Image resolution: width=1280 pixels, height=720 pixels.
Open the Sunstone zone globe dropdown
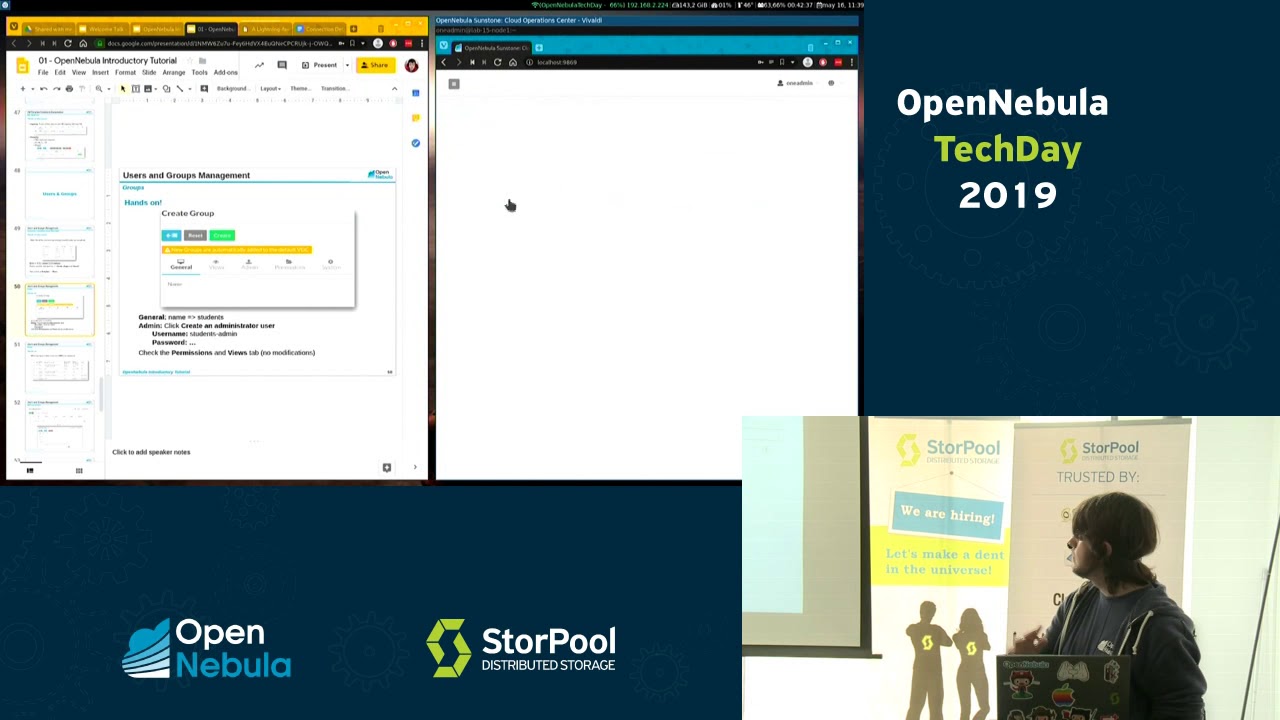click(x=831, y=83)
